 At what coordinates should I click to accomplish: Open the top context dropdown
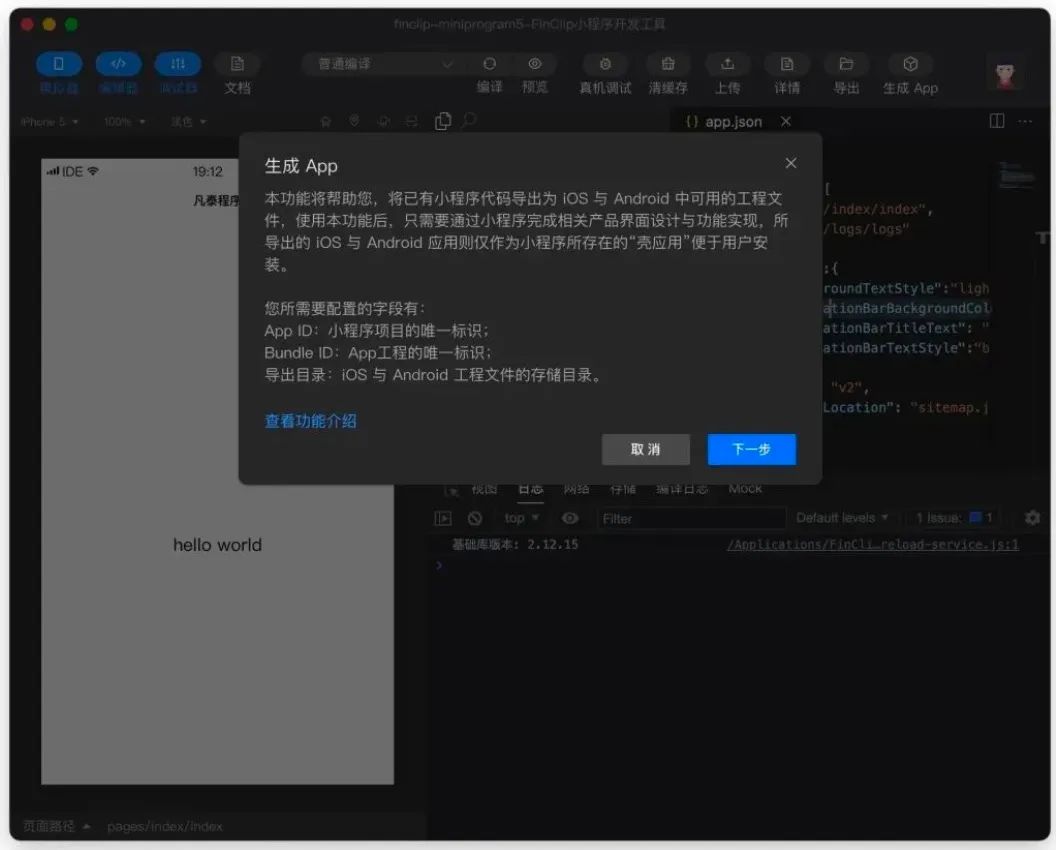(521, 518)
